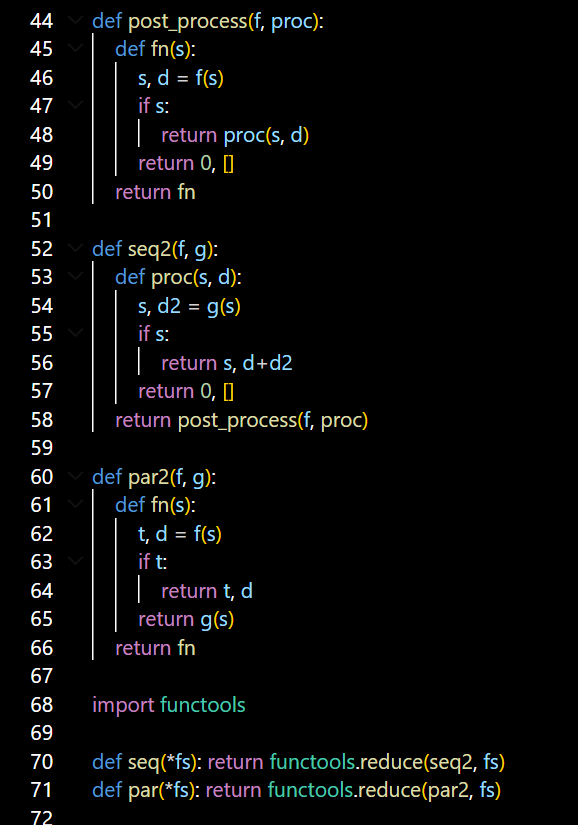578x825 pixels.
Task: Collapse the par2 function fold at line 60
Action: [76, 477]
